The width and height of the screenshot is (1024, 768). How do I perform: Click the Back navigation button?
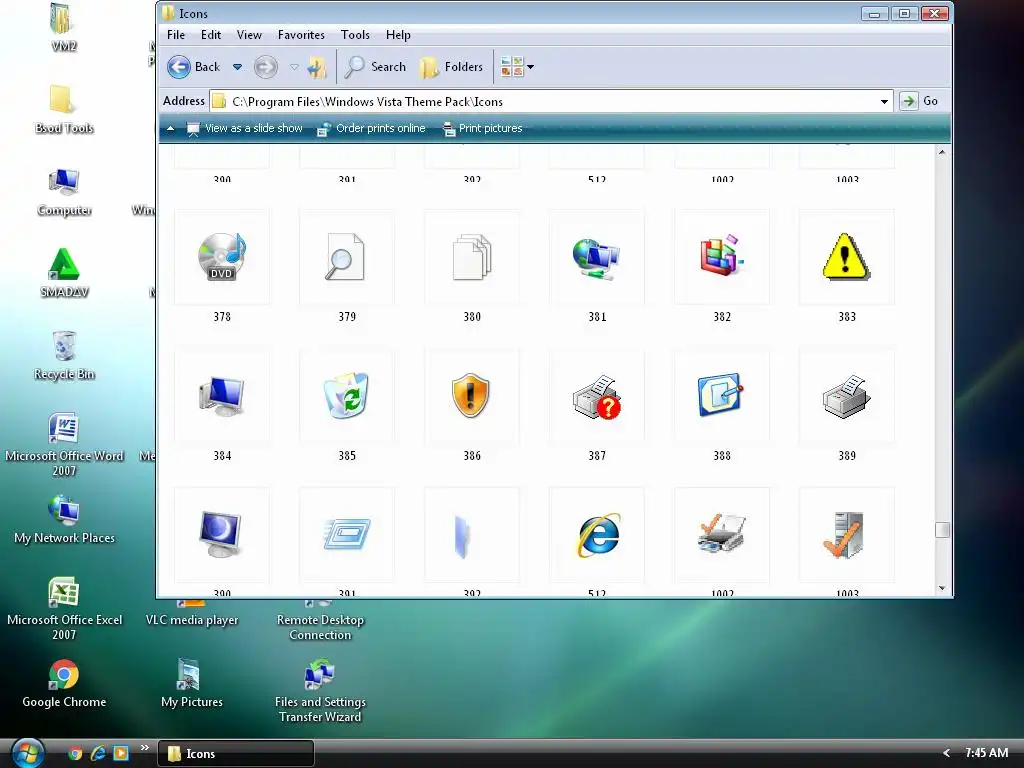(x=194, y=67)
